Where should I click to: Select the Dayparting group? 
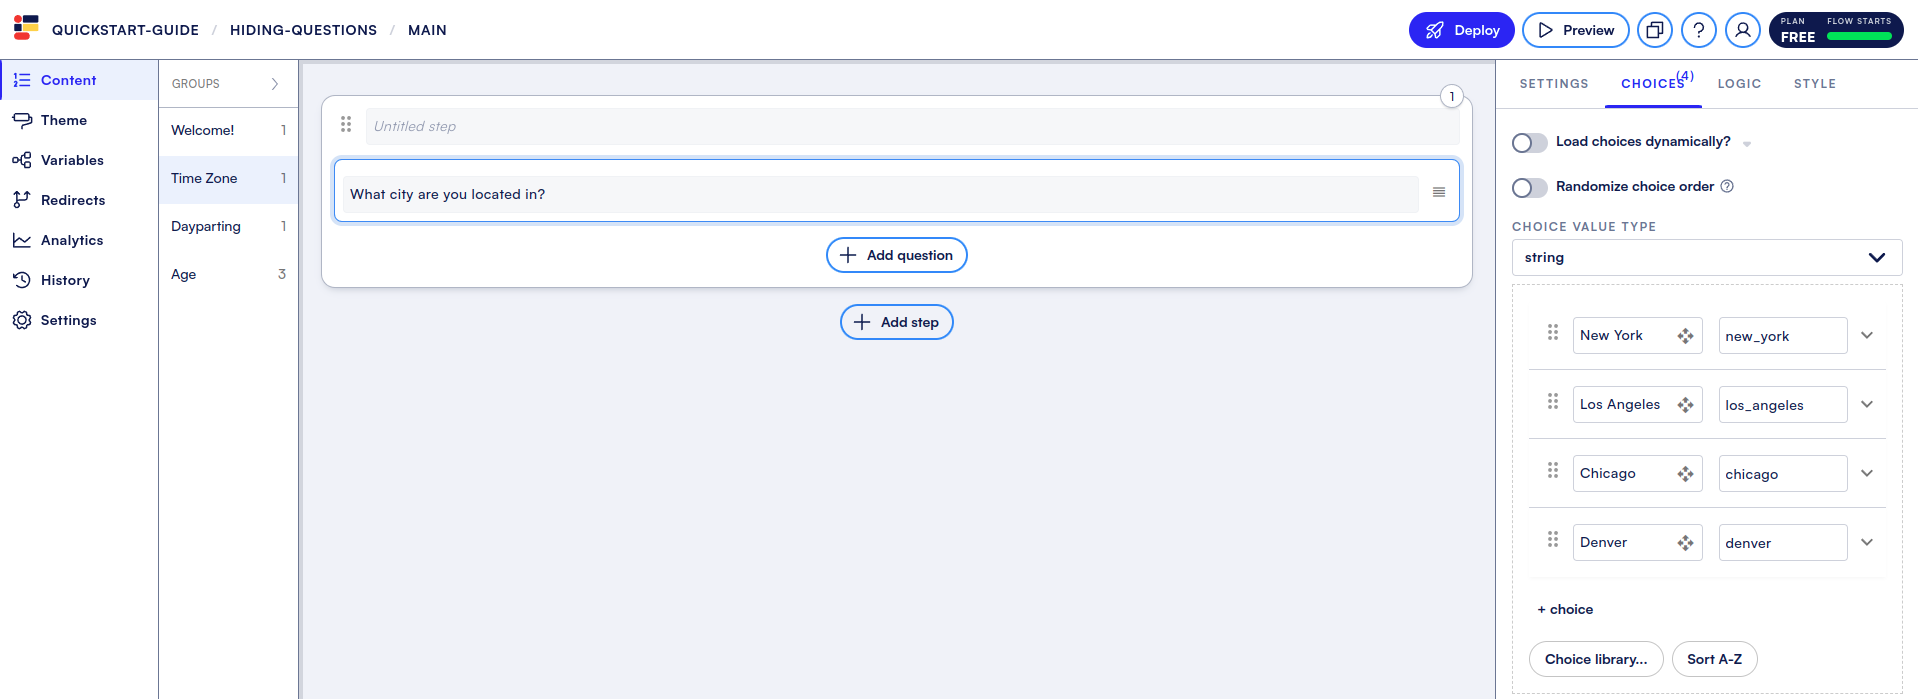(206, 226)
